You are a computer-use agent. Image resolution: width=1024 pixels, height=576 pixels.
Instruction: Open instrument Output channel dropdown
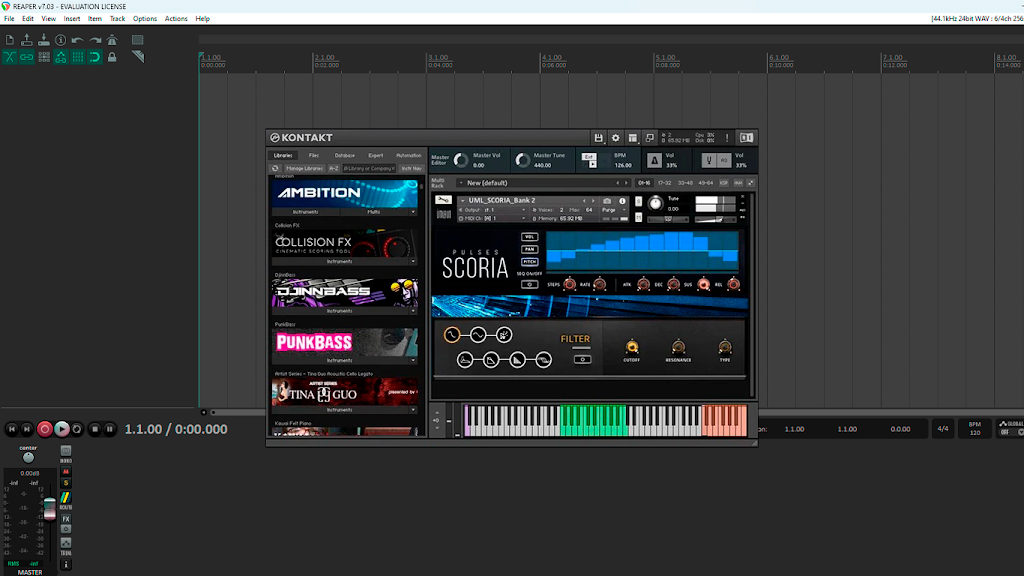493,210
